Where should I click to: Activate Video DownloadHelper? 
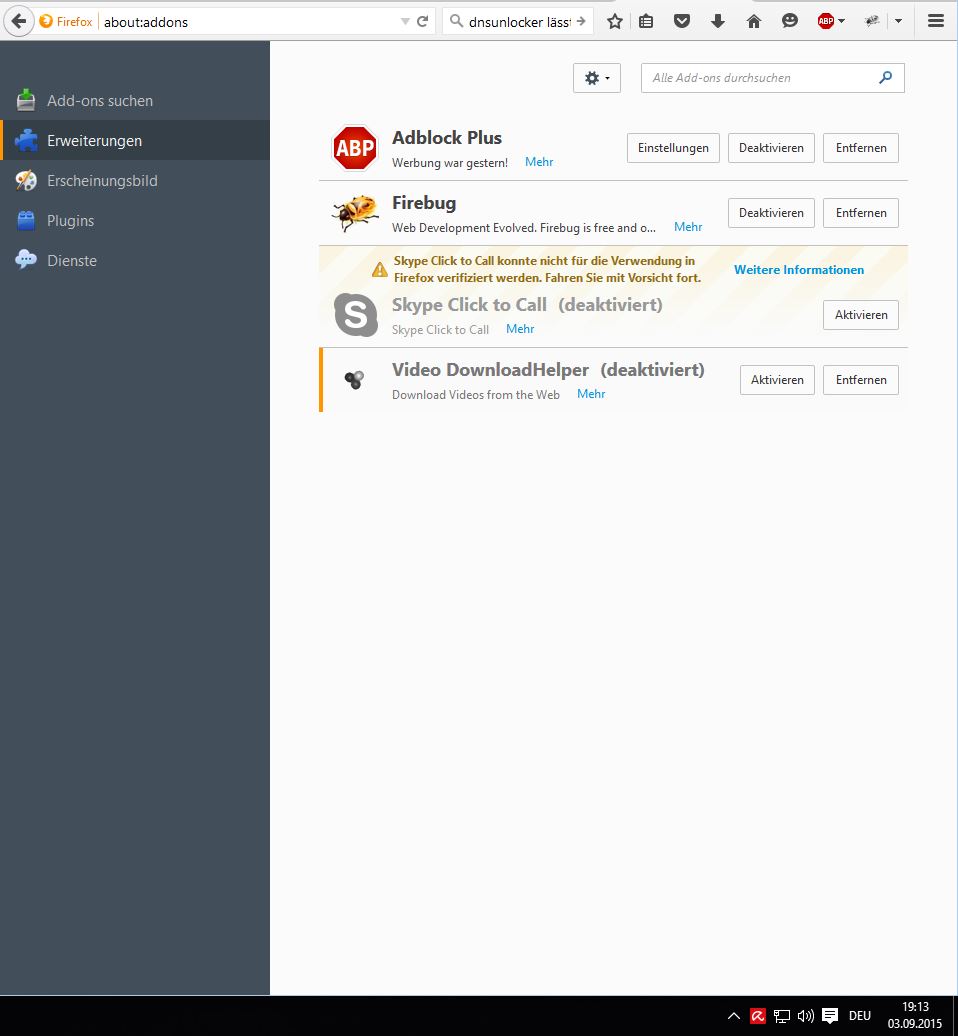pyautogui.click(x=777, y=380)
